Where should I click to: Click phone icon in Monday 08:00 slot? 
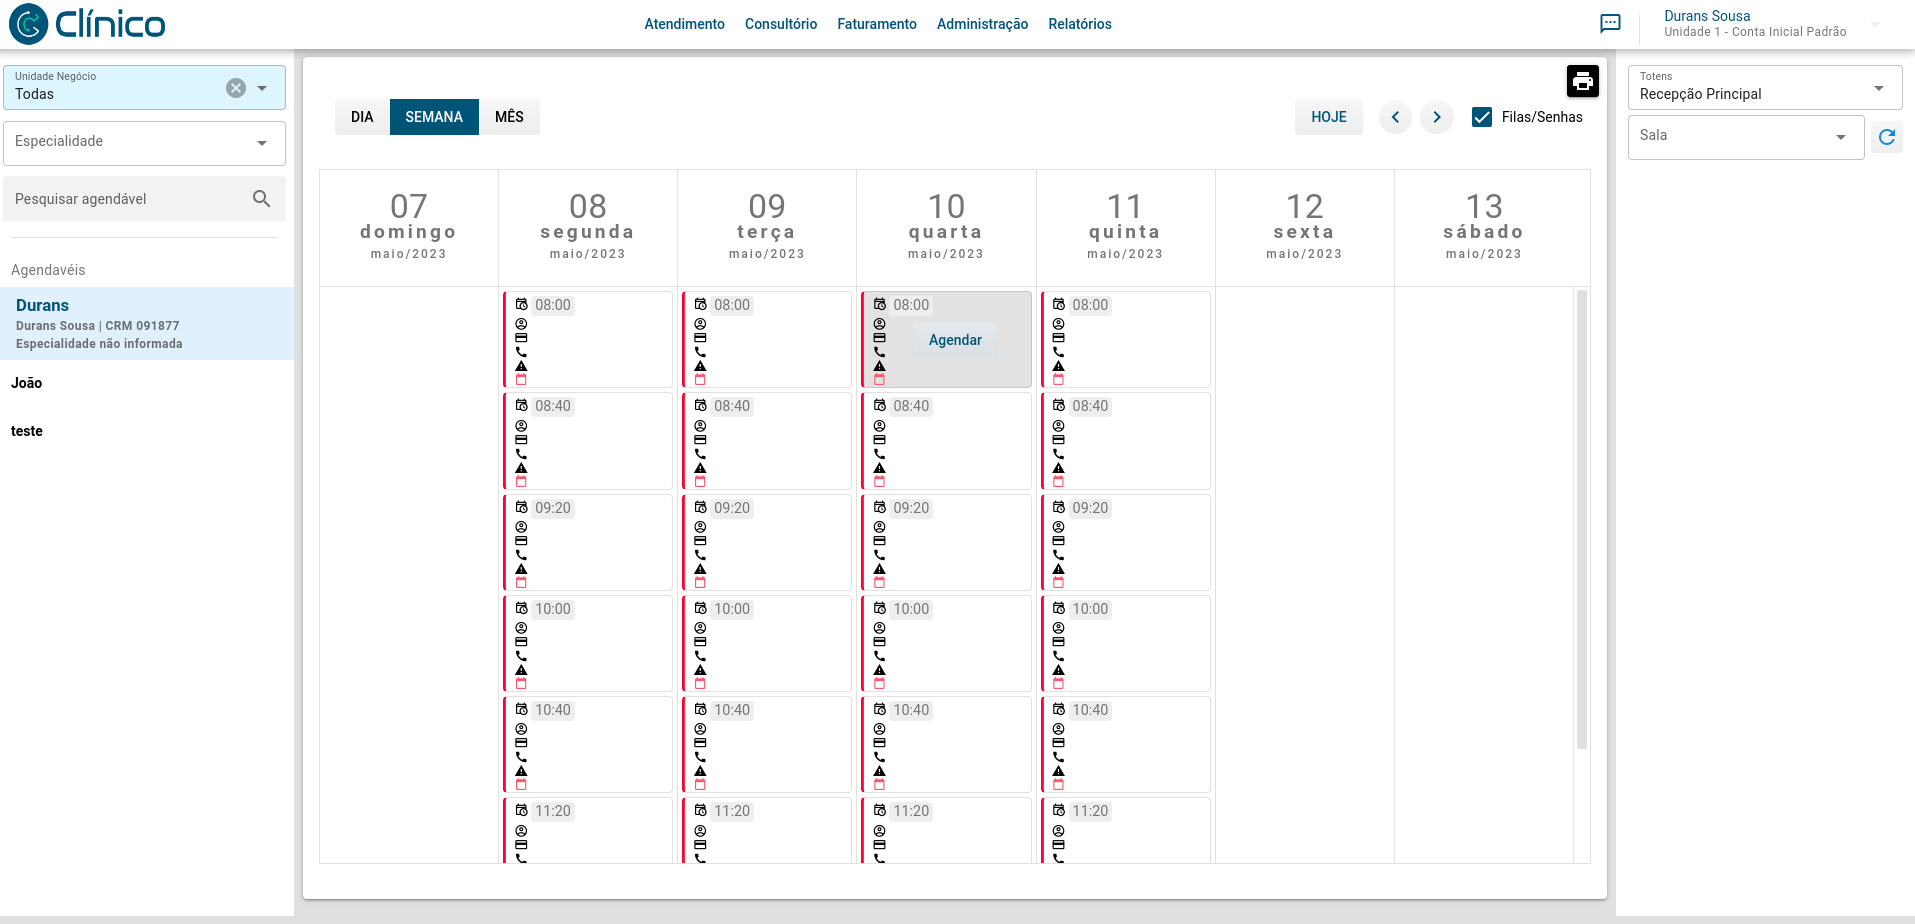(x=521, y=352)
